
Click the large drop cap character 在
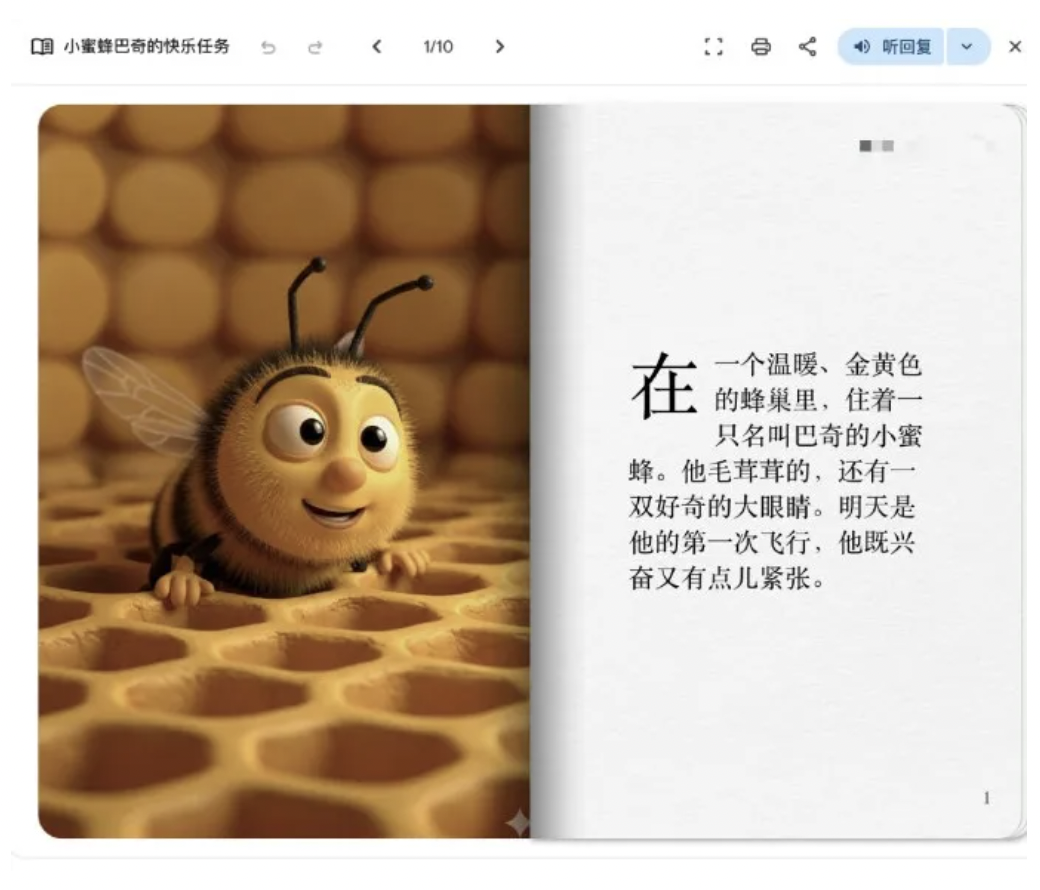663,387
